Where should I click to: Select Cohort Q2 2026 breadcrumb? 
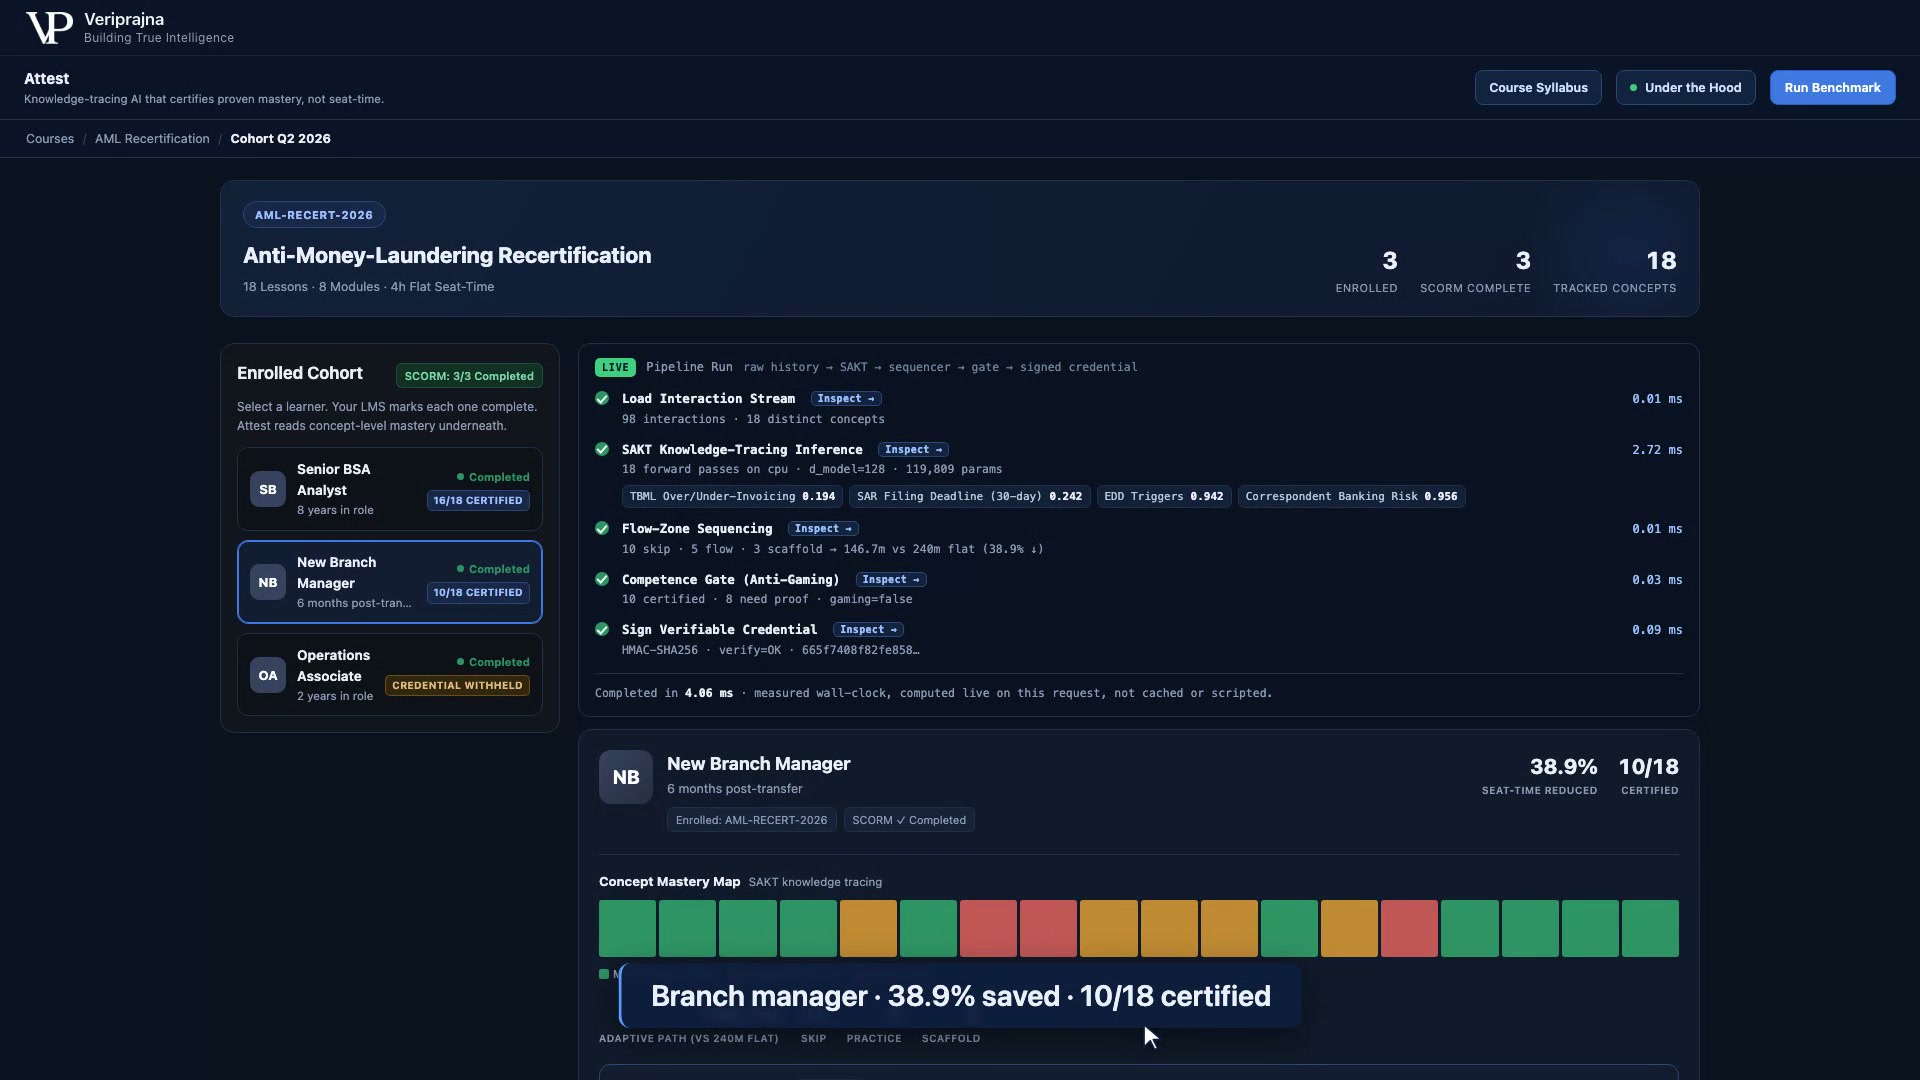click(x=280, y=139)
